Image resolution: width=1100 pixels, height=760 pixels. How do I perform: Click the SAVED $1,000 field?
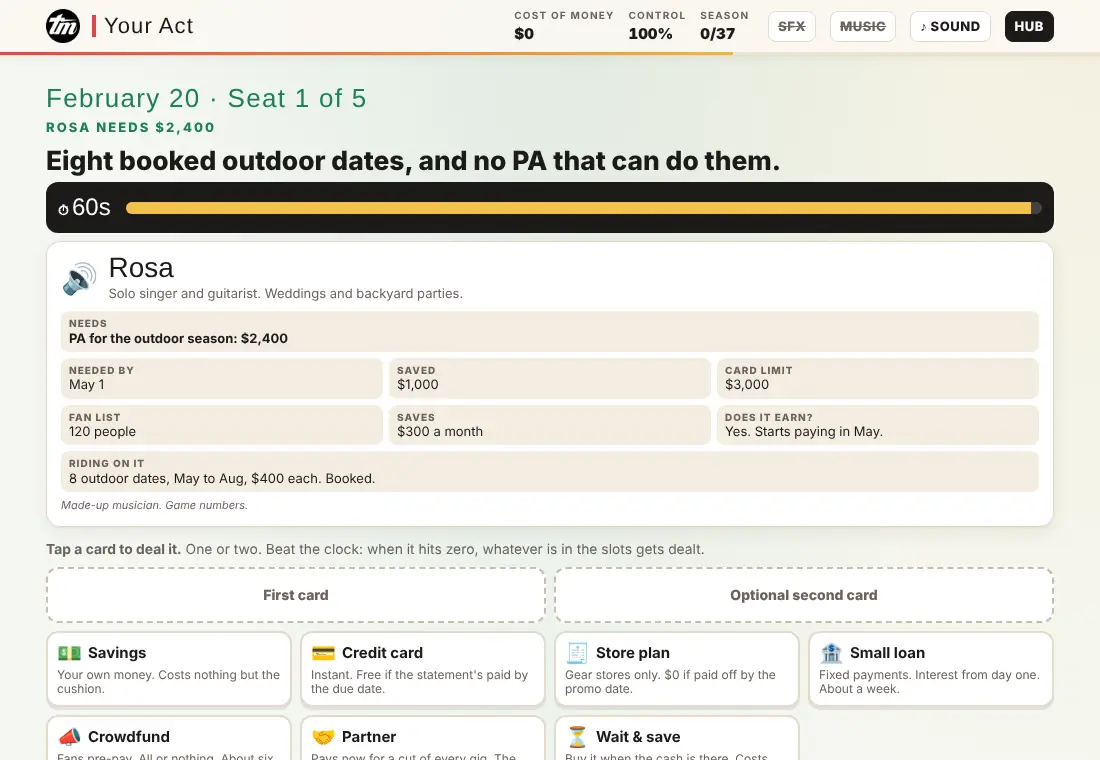[550, 378]
